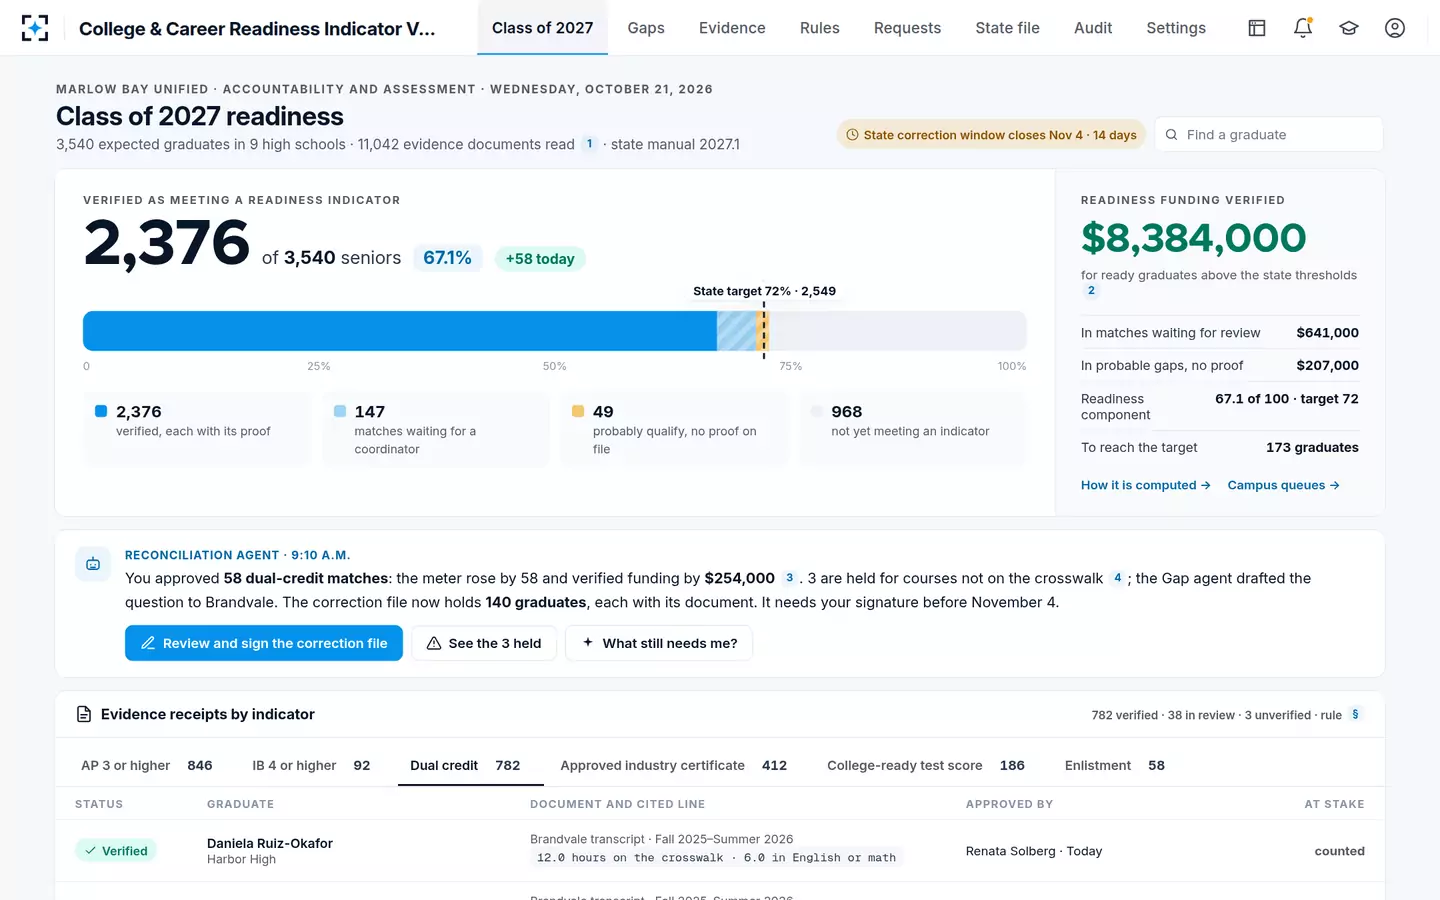
Task: Click 'Brandvale transcript · Fall 2025–Summer 2026'
Action: pos(661,839)
